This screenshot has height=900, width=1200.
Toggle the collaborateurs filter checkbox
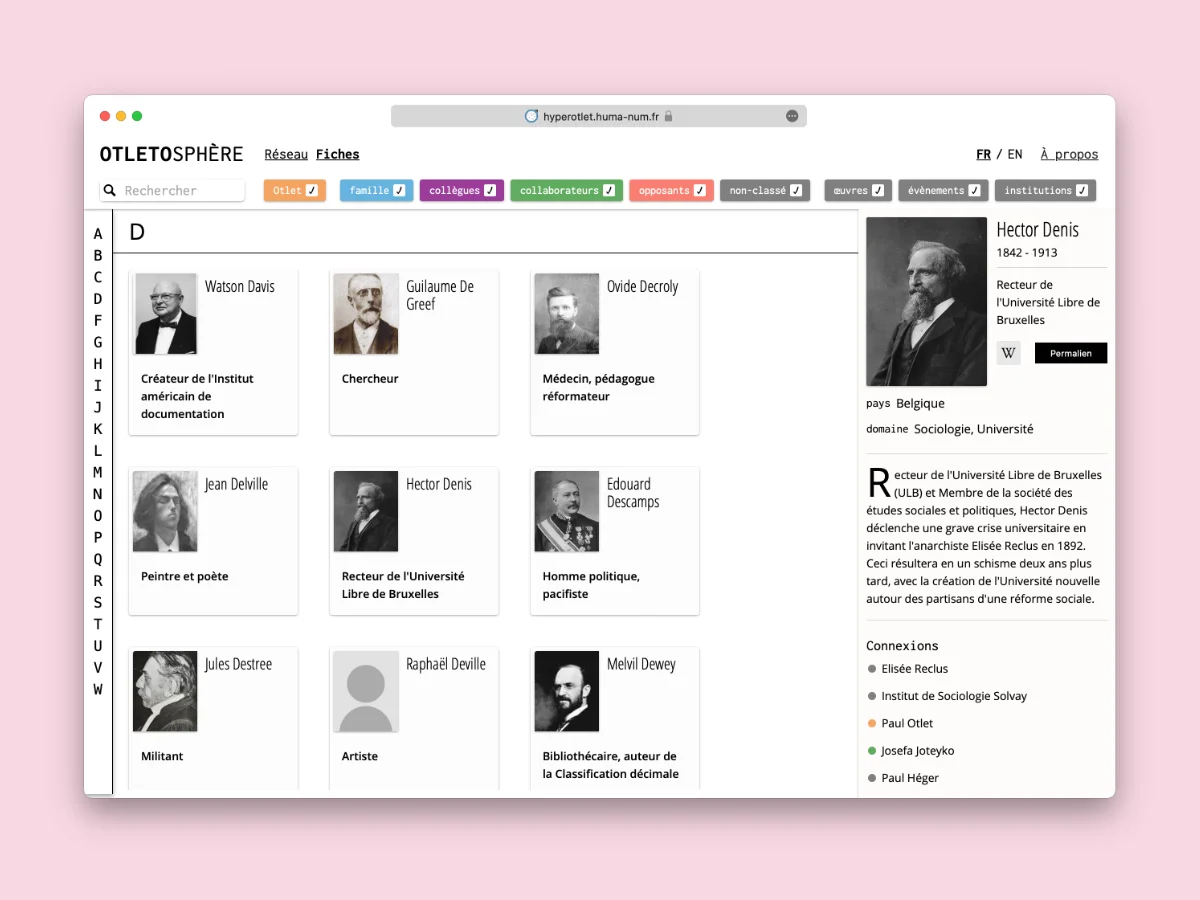click(x=609, y=190)
